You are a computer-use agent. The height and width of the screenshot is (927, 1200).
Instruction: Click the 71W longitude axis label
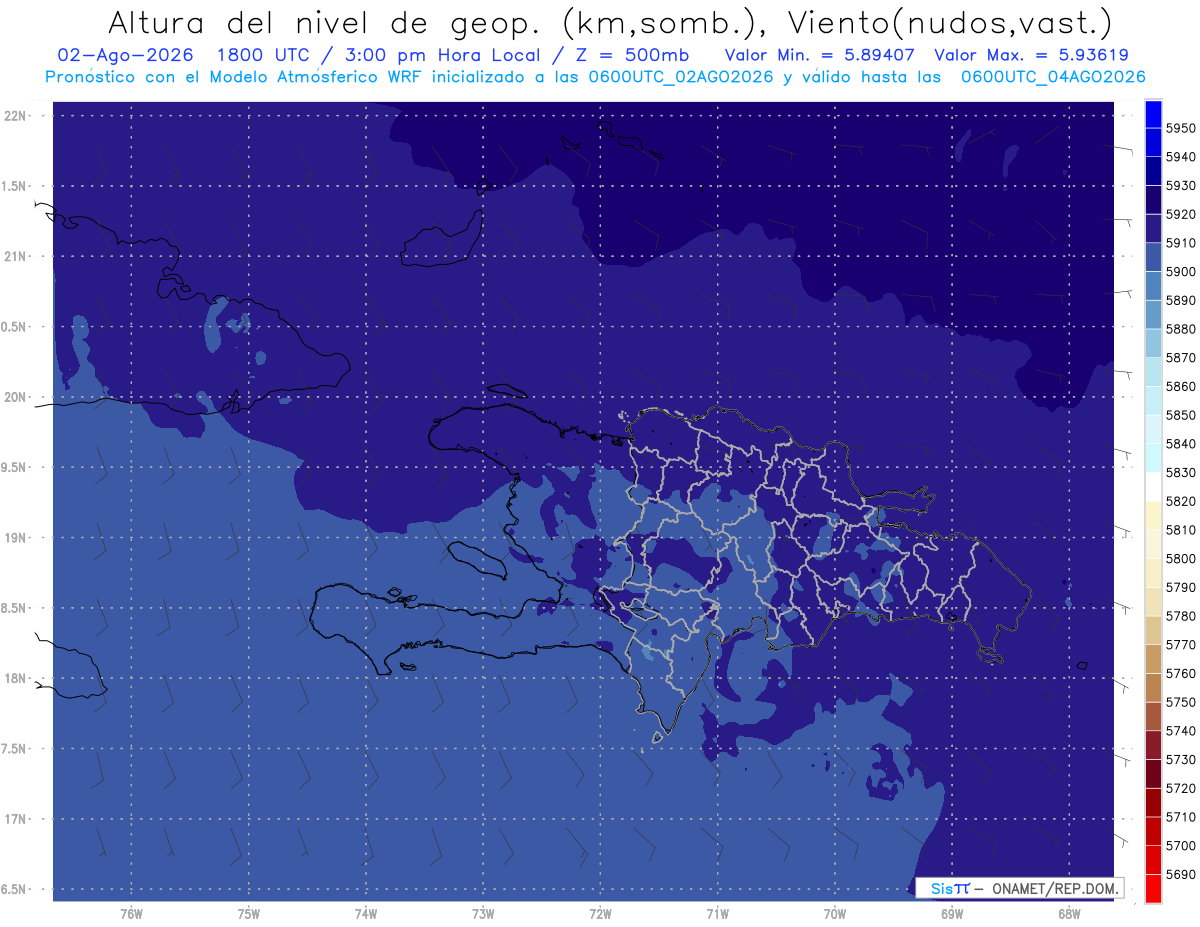717,914
